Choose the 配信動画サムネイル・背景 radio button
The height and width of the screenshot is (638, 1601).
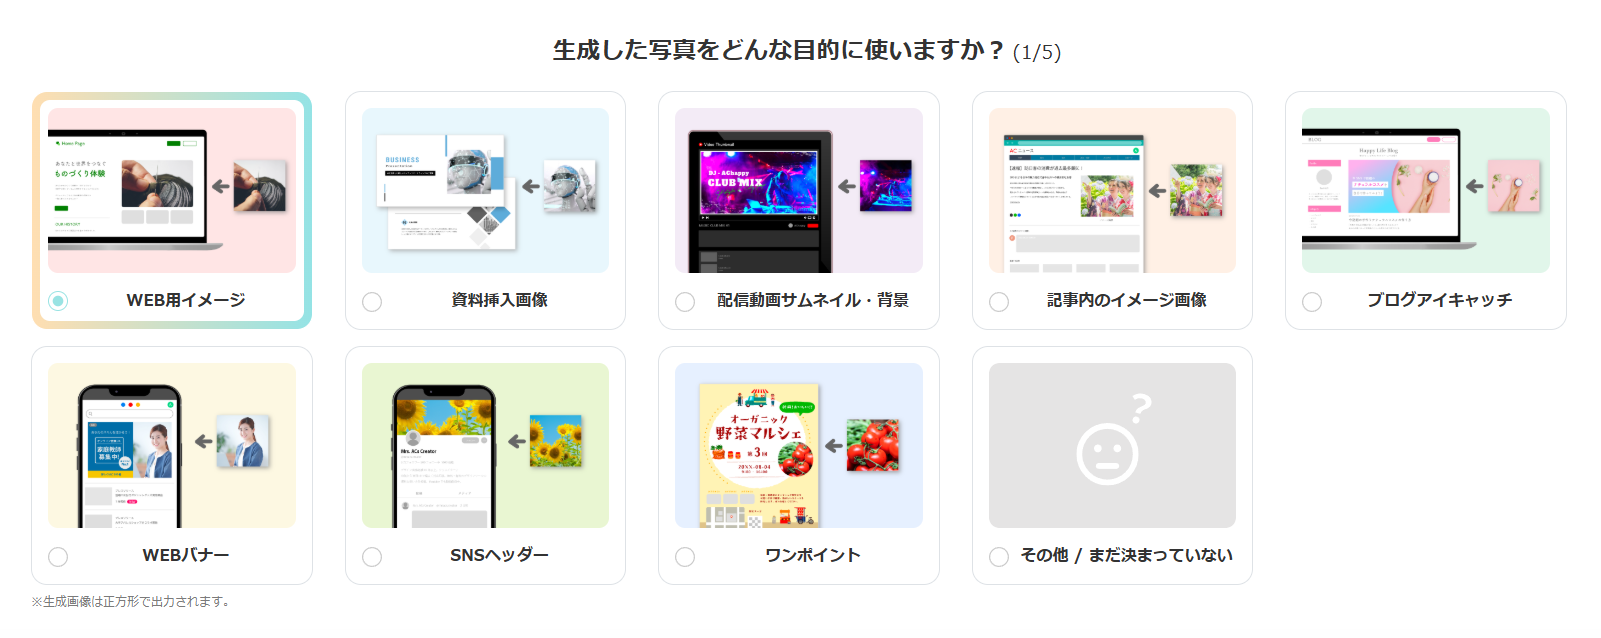tap(685, 302)
